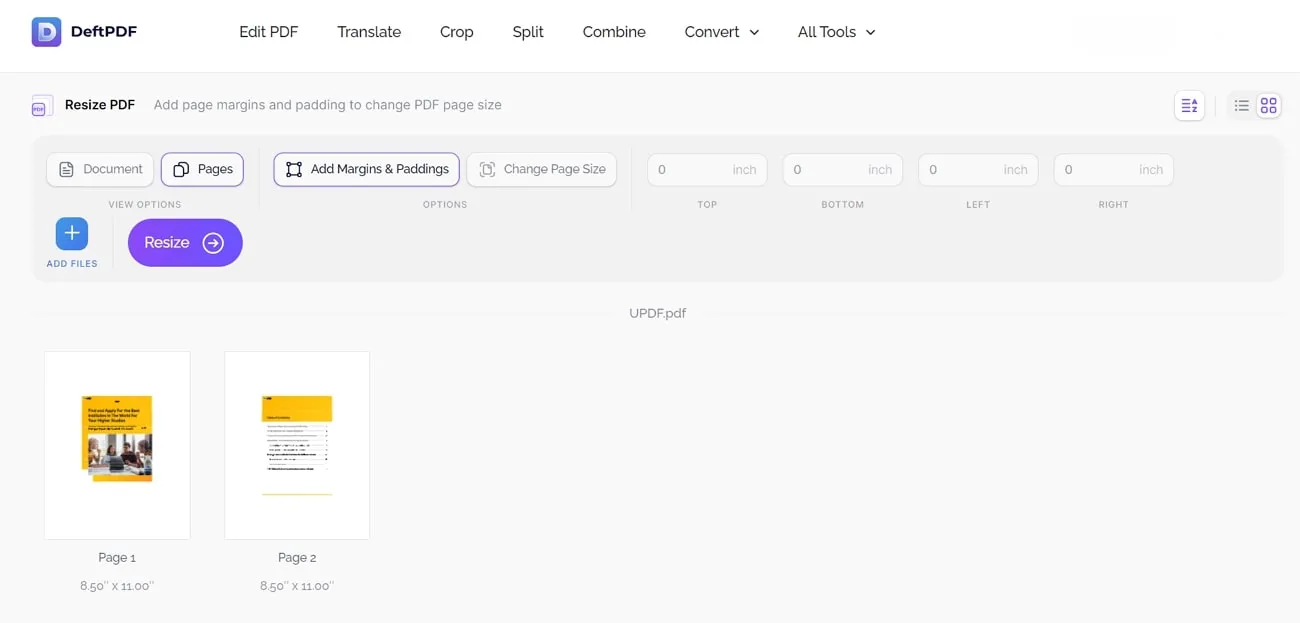Open the Convert dropdown menu

(x=722, y=32)
